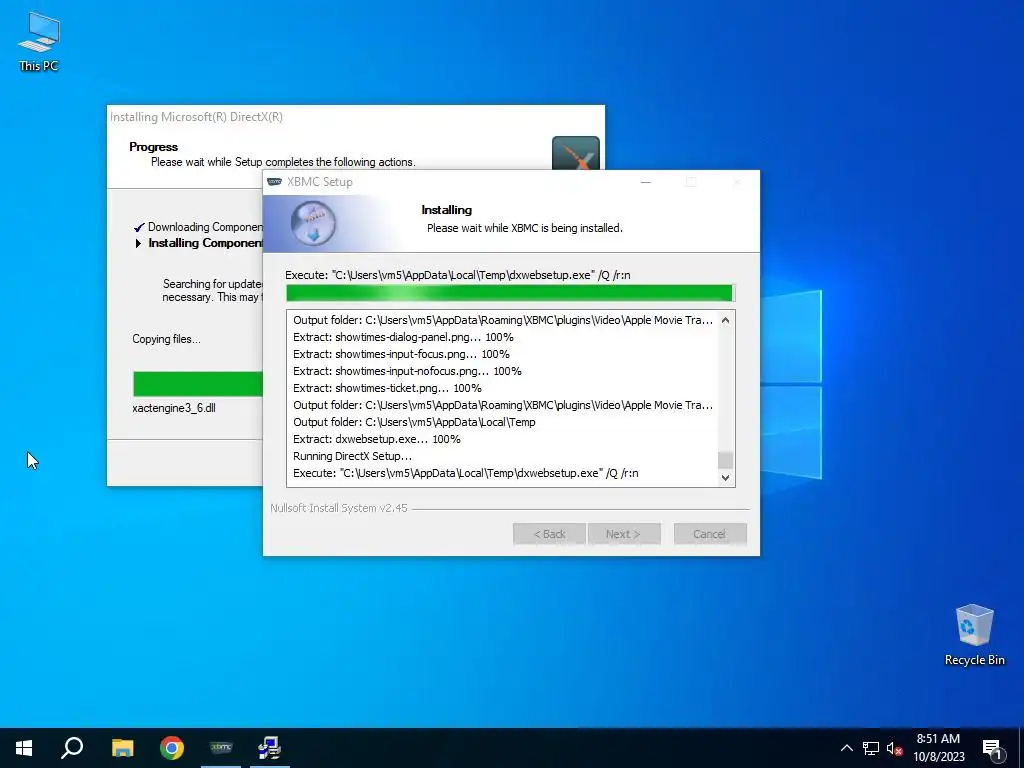The image size is (1024, 768).
Task: Open the taskbar clock and date
Action: 938,748
